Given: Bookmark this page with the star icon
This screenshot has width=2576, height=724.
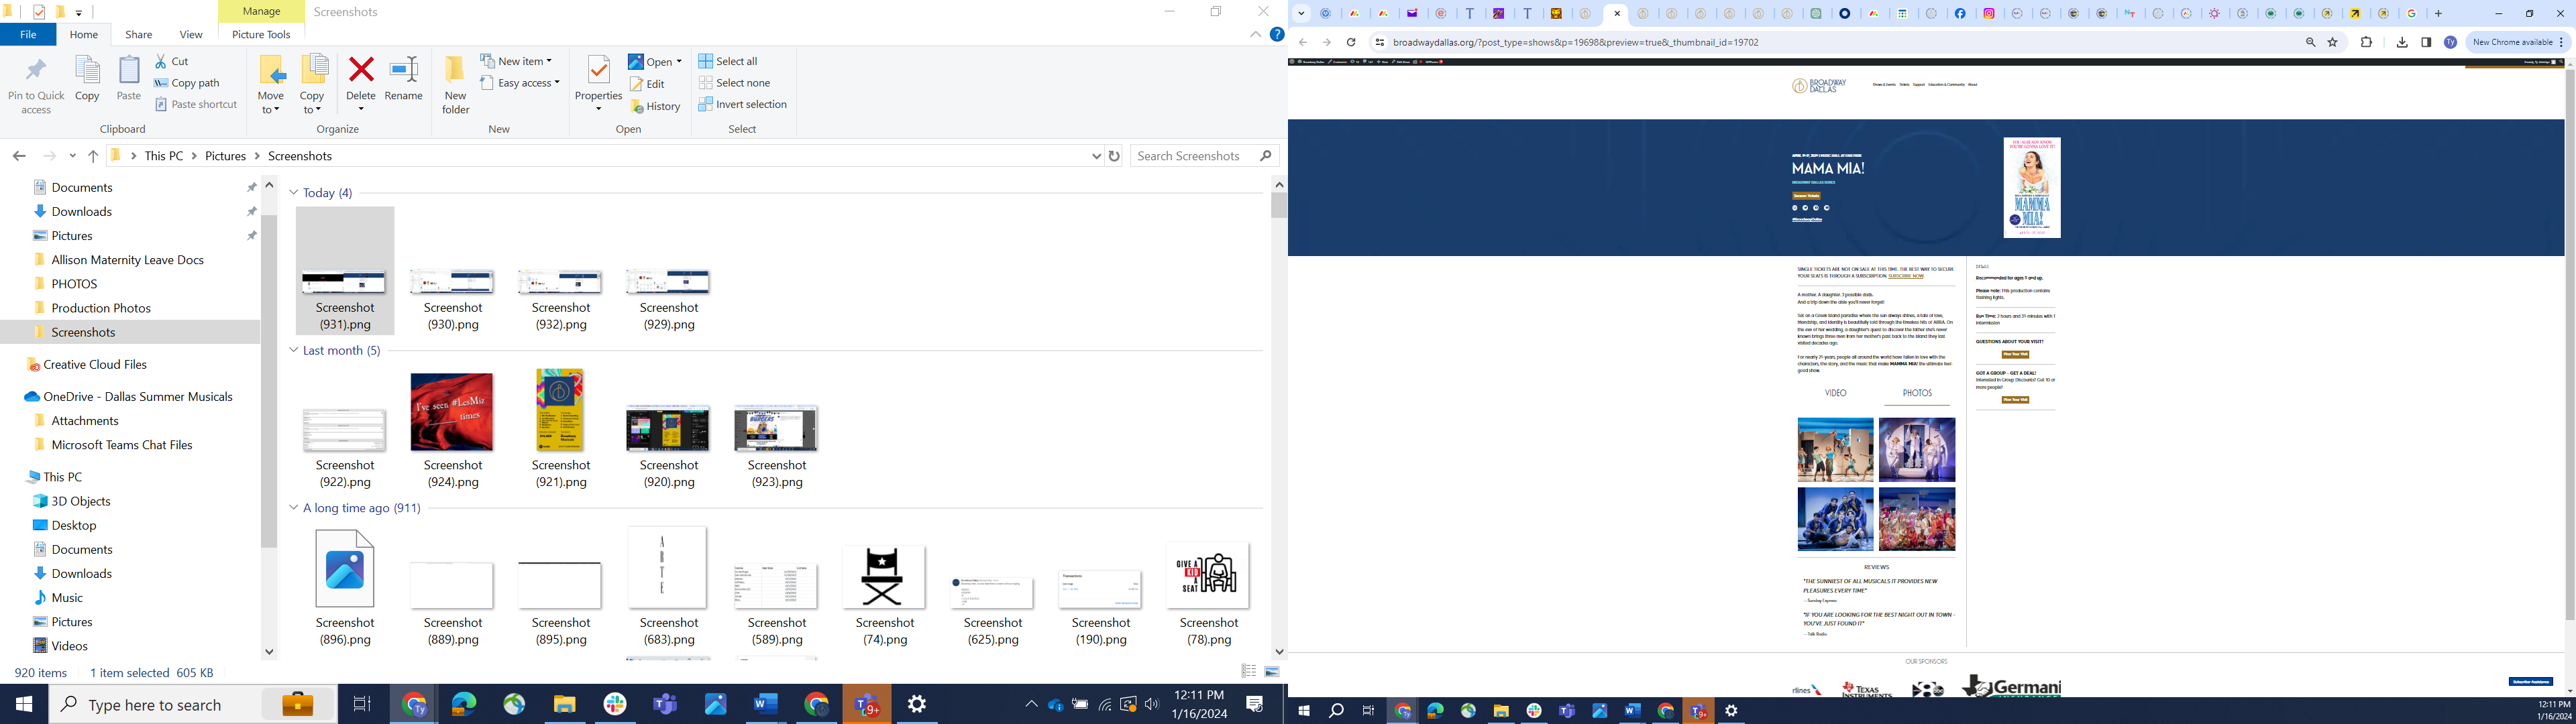Looking at the screenshot, I should pos(2333,42).
